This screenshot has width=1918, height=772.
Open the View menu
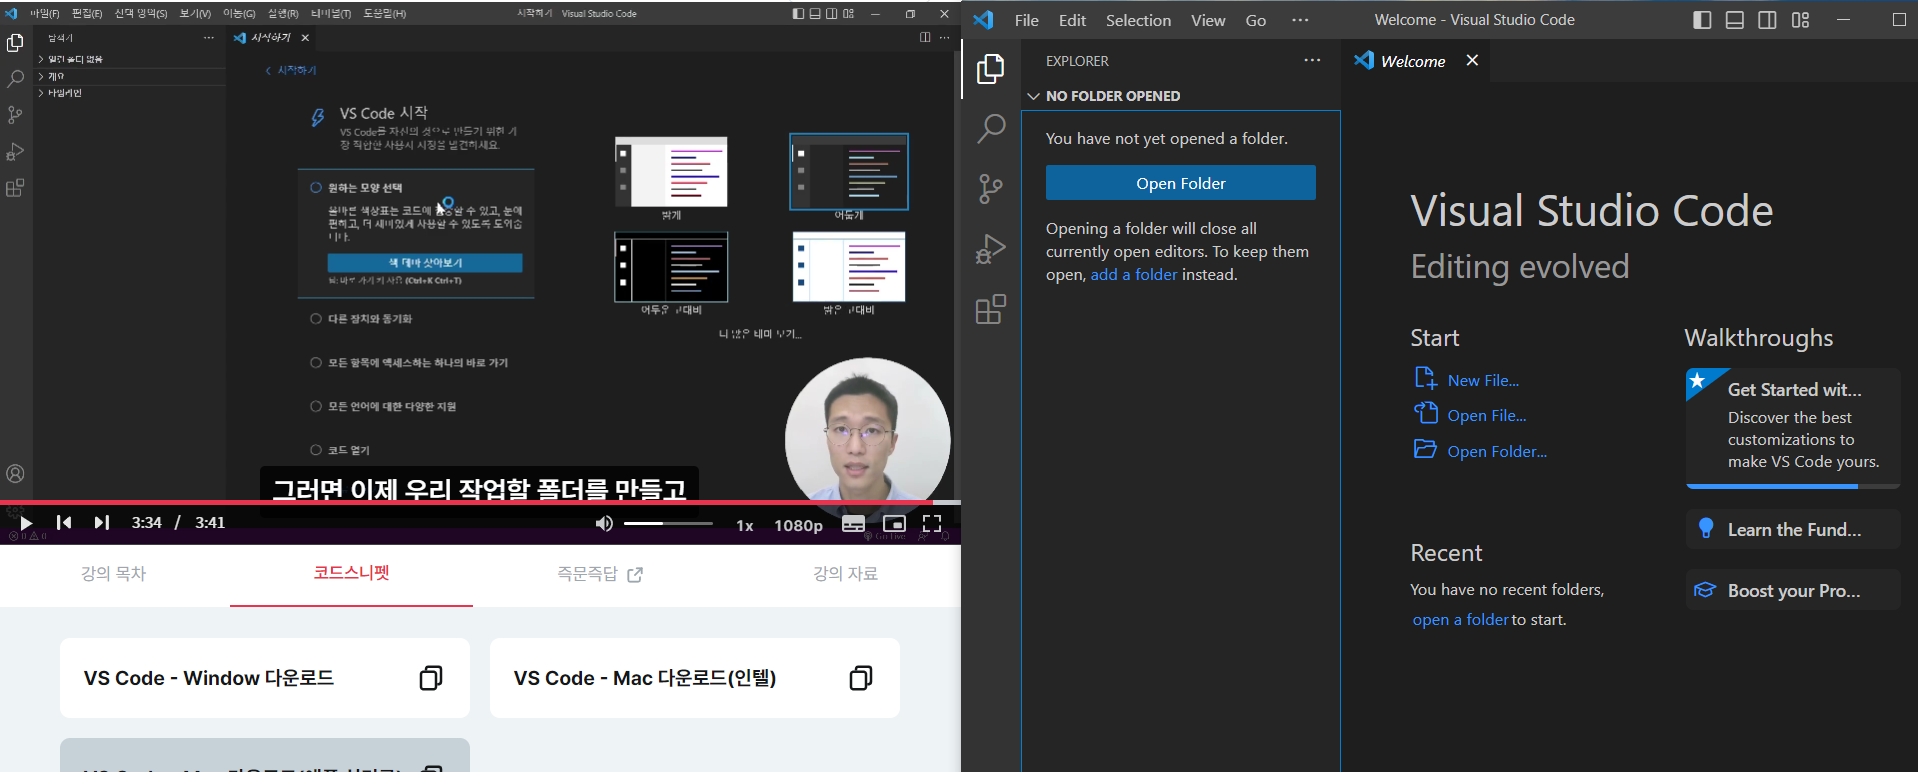point(1208,20)
